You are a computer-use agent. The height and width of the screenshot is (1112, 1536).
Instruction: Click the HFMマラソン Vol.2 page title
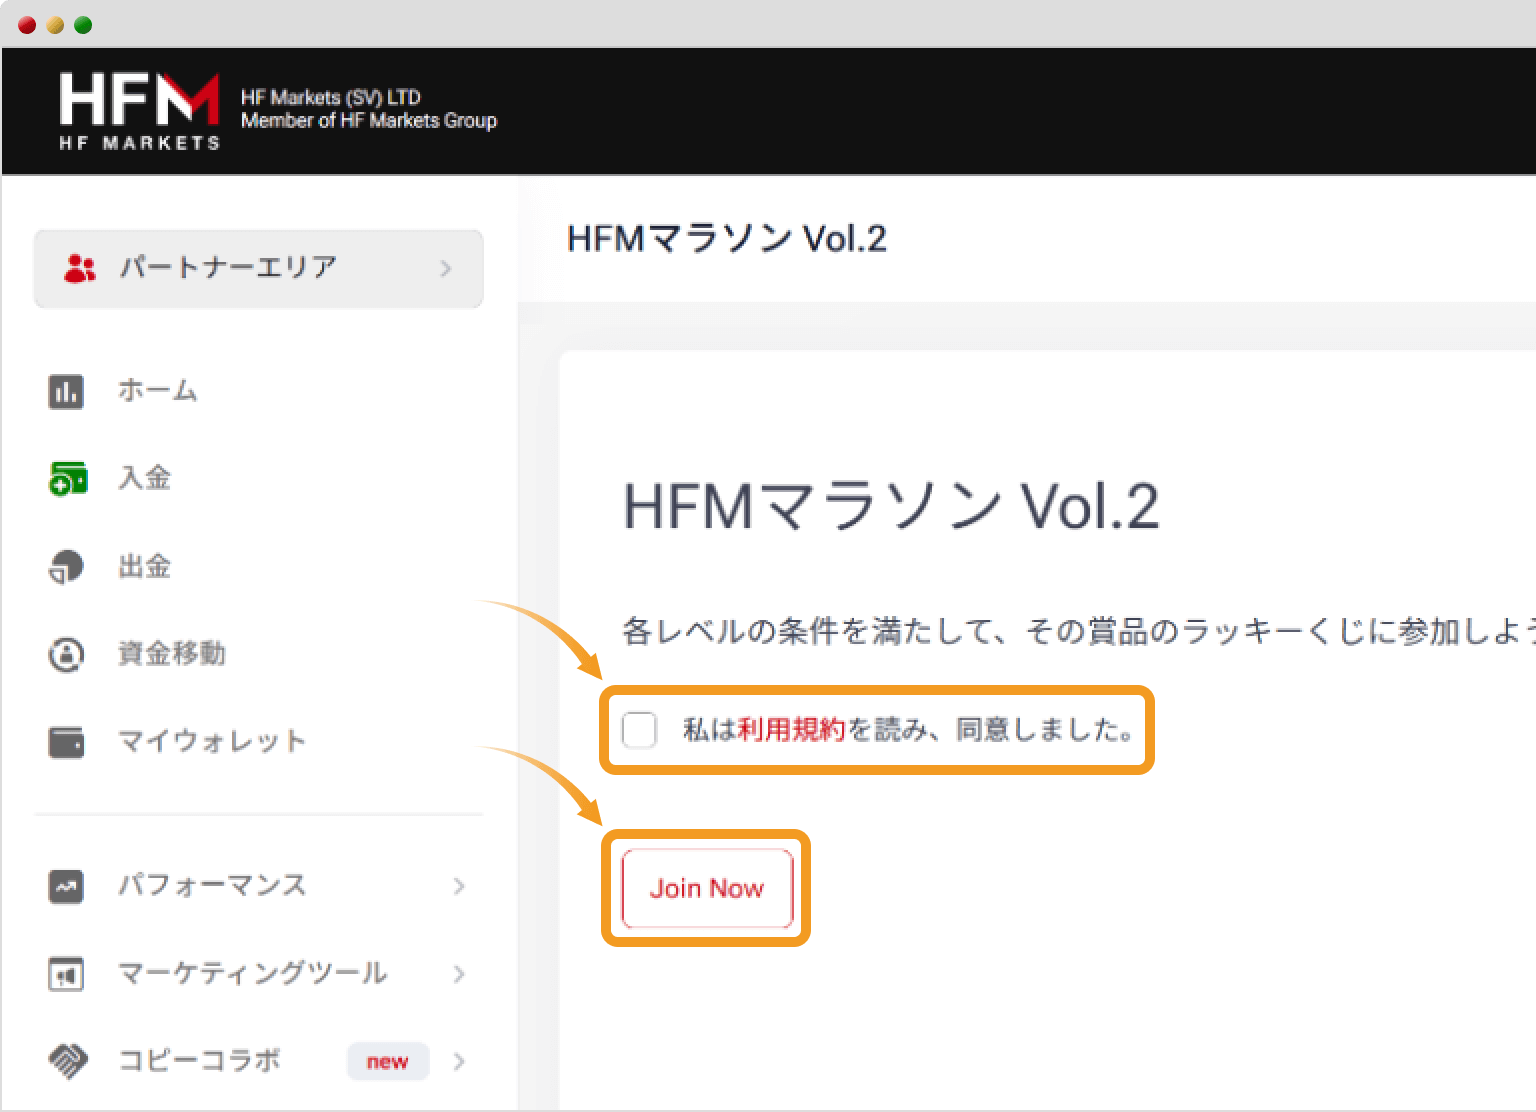tap(727, 239)
